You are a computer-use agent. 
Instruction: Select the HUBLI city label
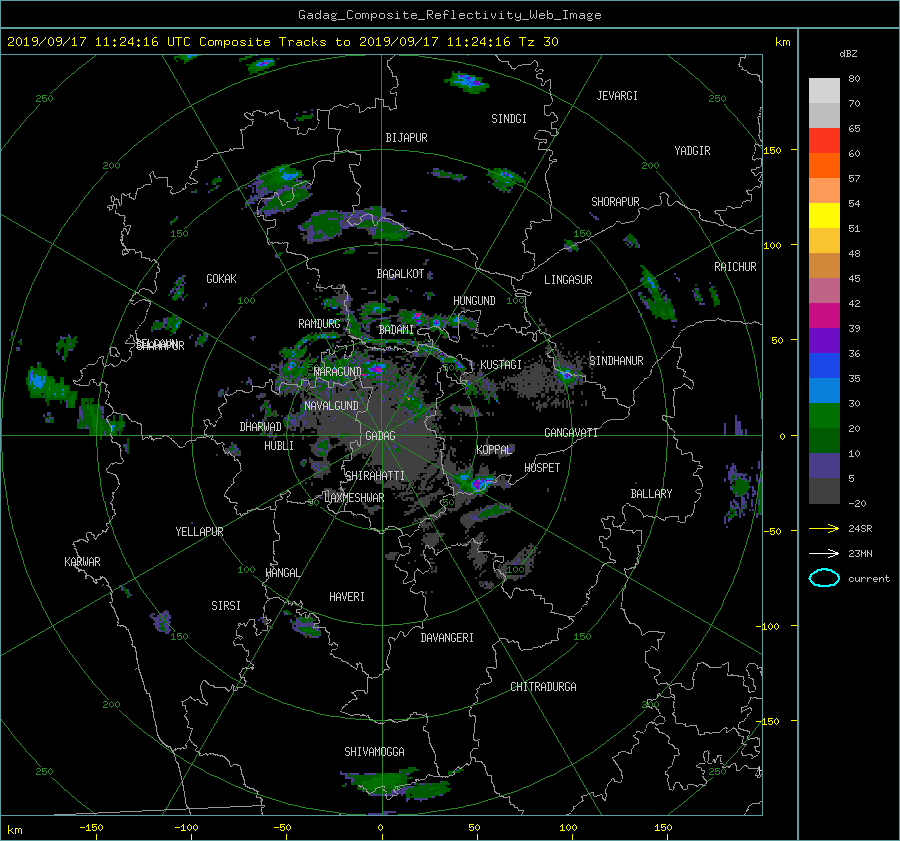click(x=279, y=445)
